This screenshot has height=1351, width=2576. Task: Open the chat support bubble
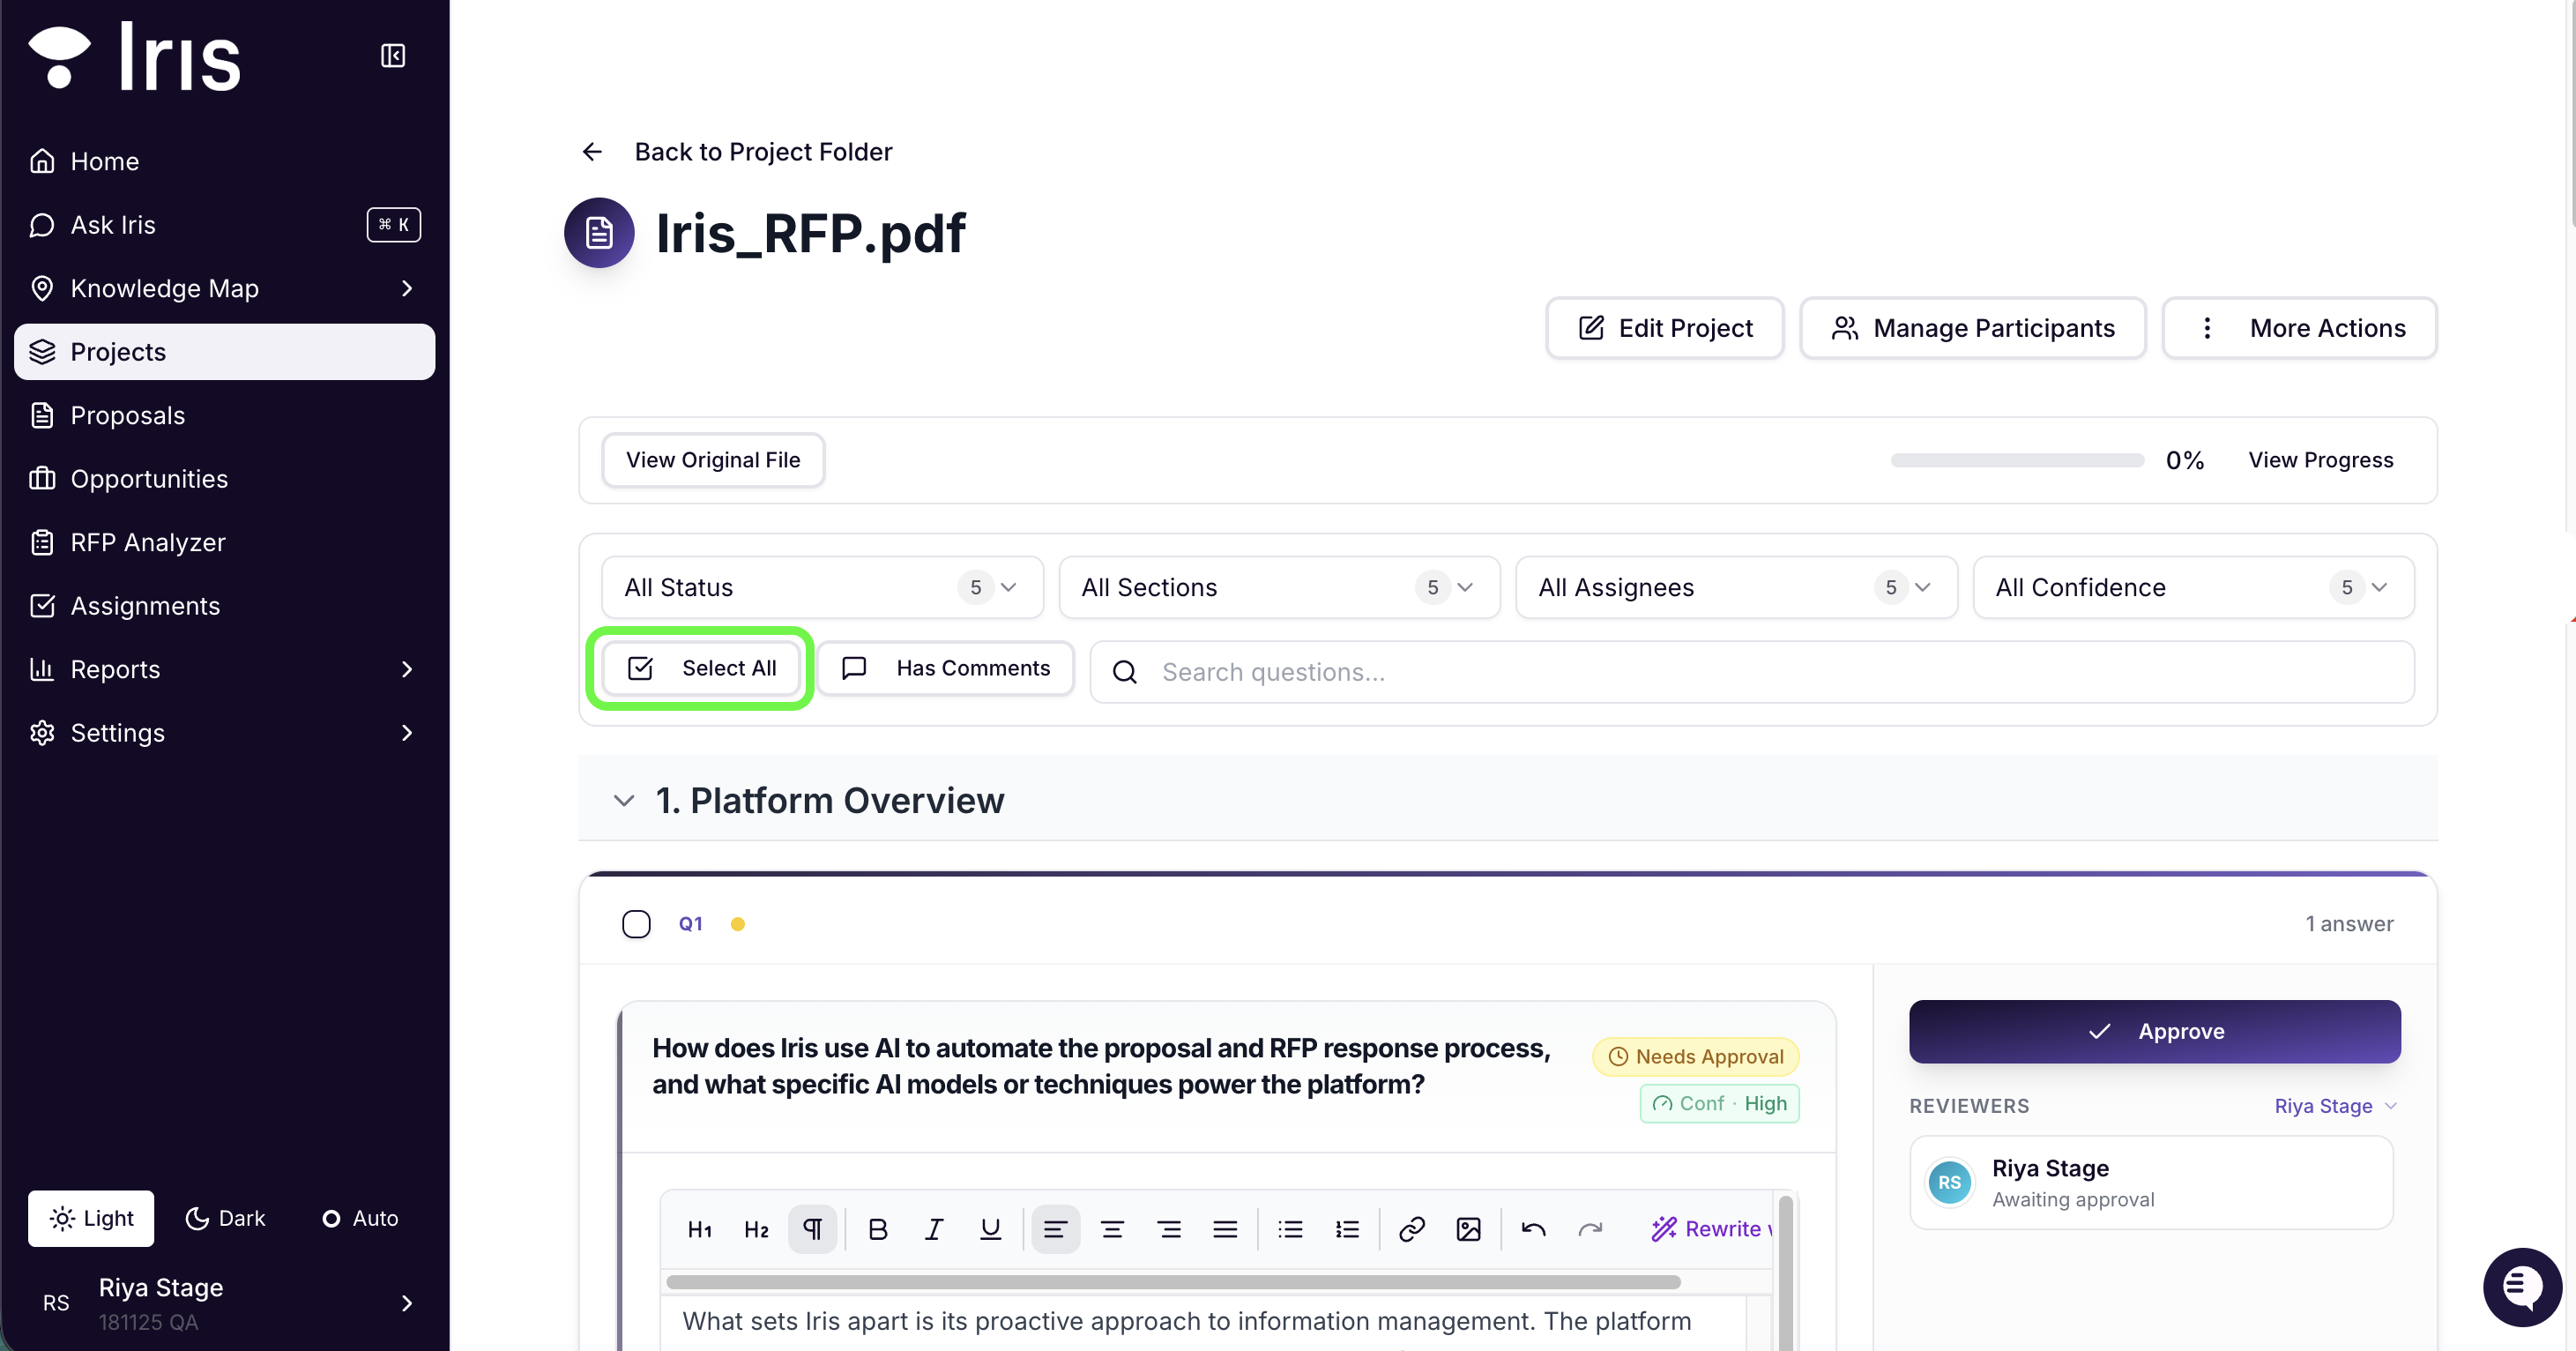(x=2522, y=1286)
